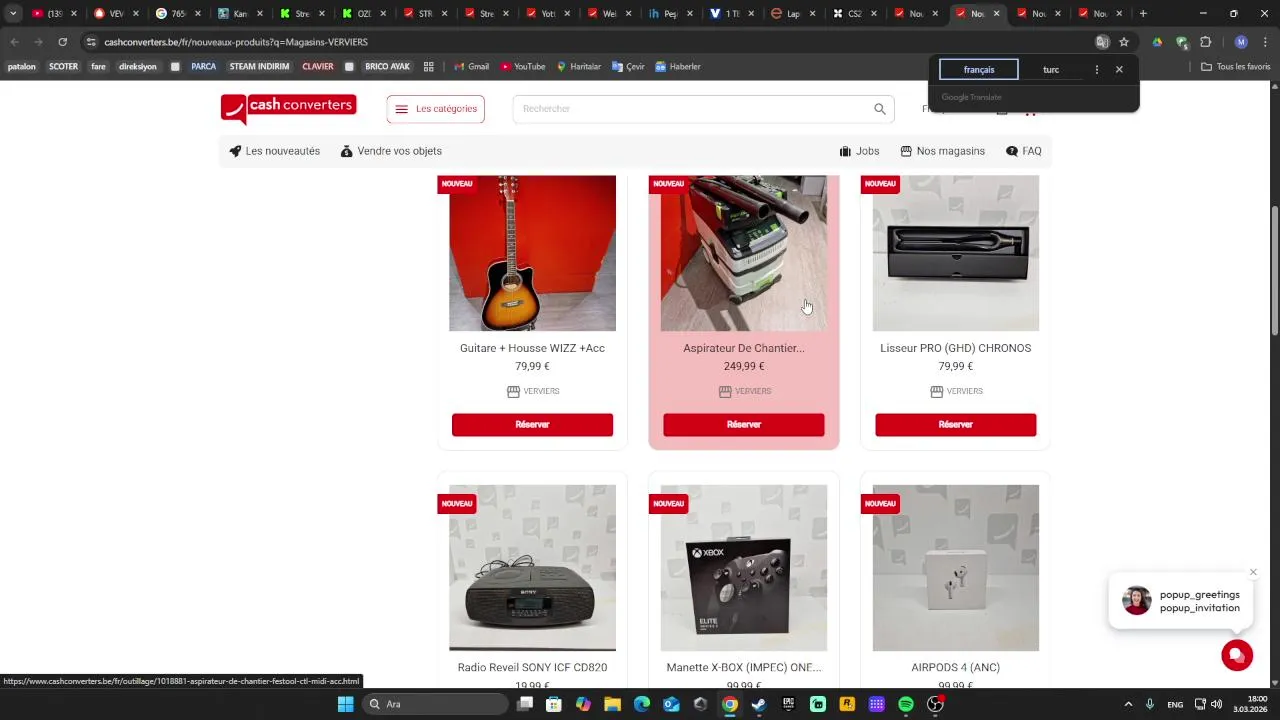Open the STEAM INDIRIM bookmark
The image size is (1280, 720).
(259, 67)
